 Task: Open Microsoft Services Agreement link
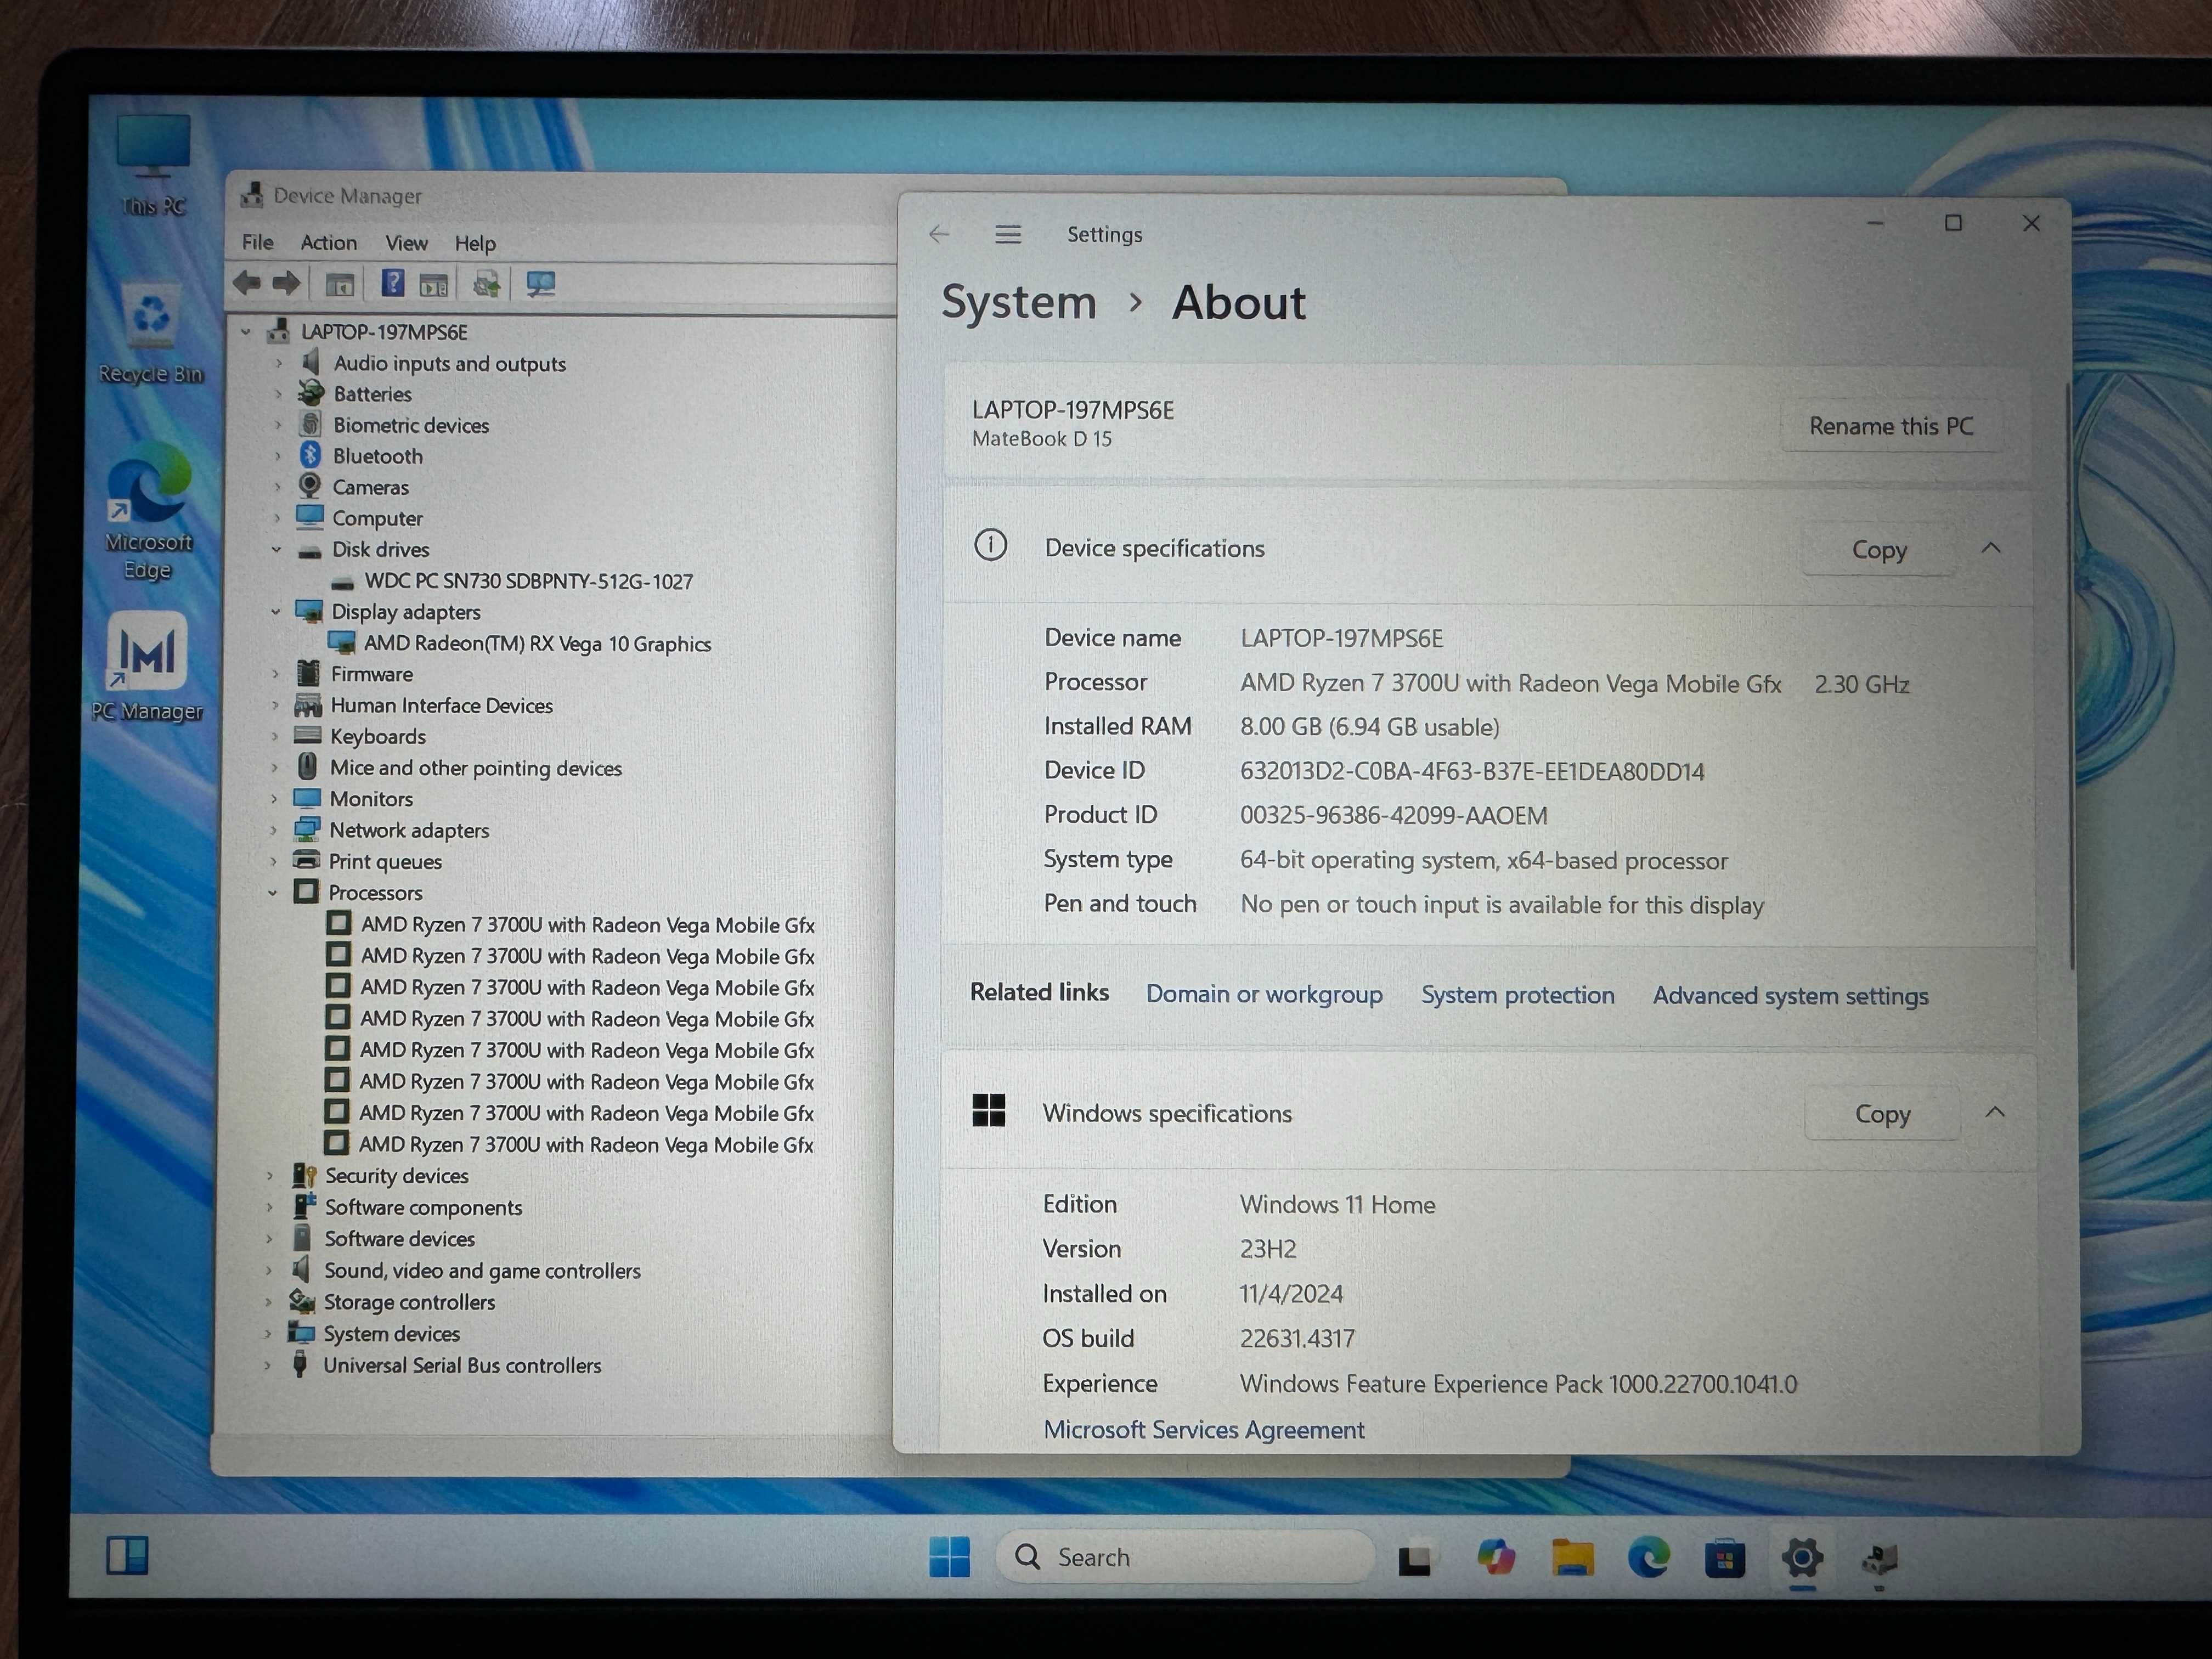(1204, 1430)
